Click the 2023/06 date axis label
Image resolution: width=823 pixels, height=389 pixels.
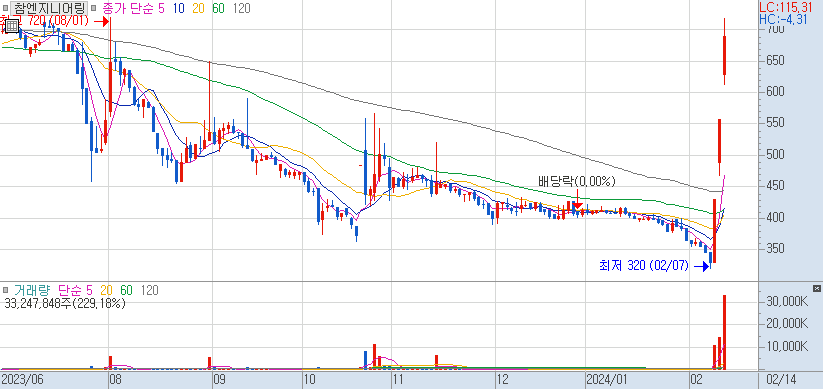[x=22, y=379]
